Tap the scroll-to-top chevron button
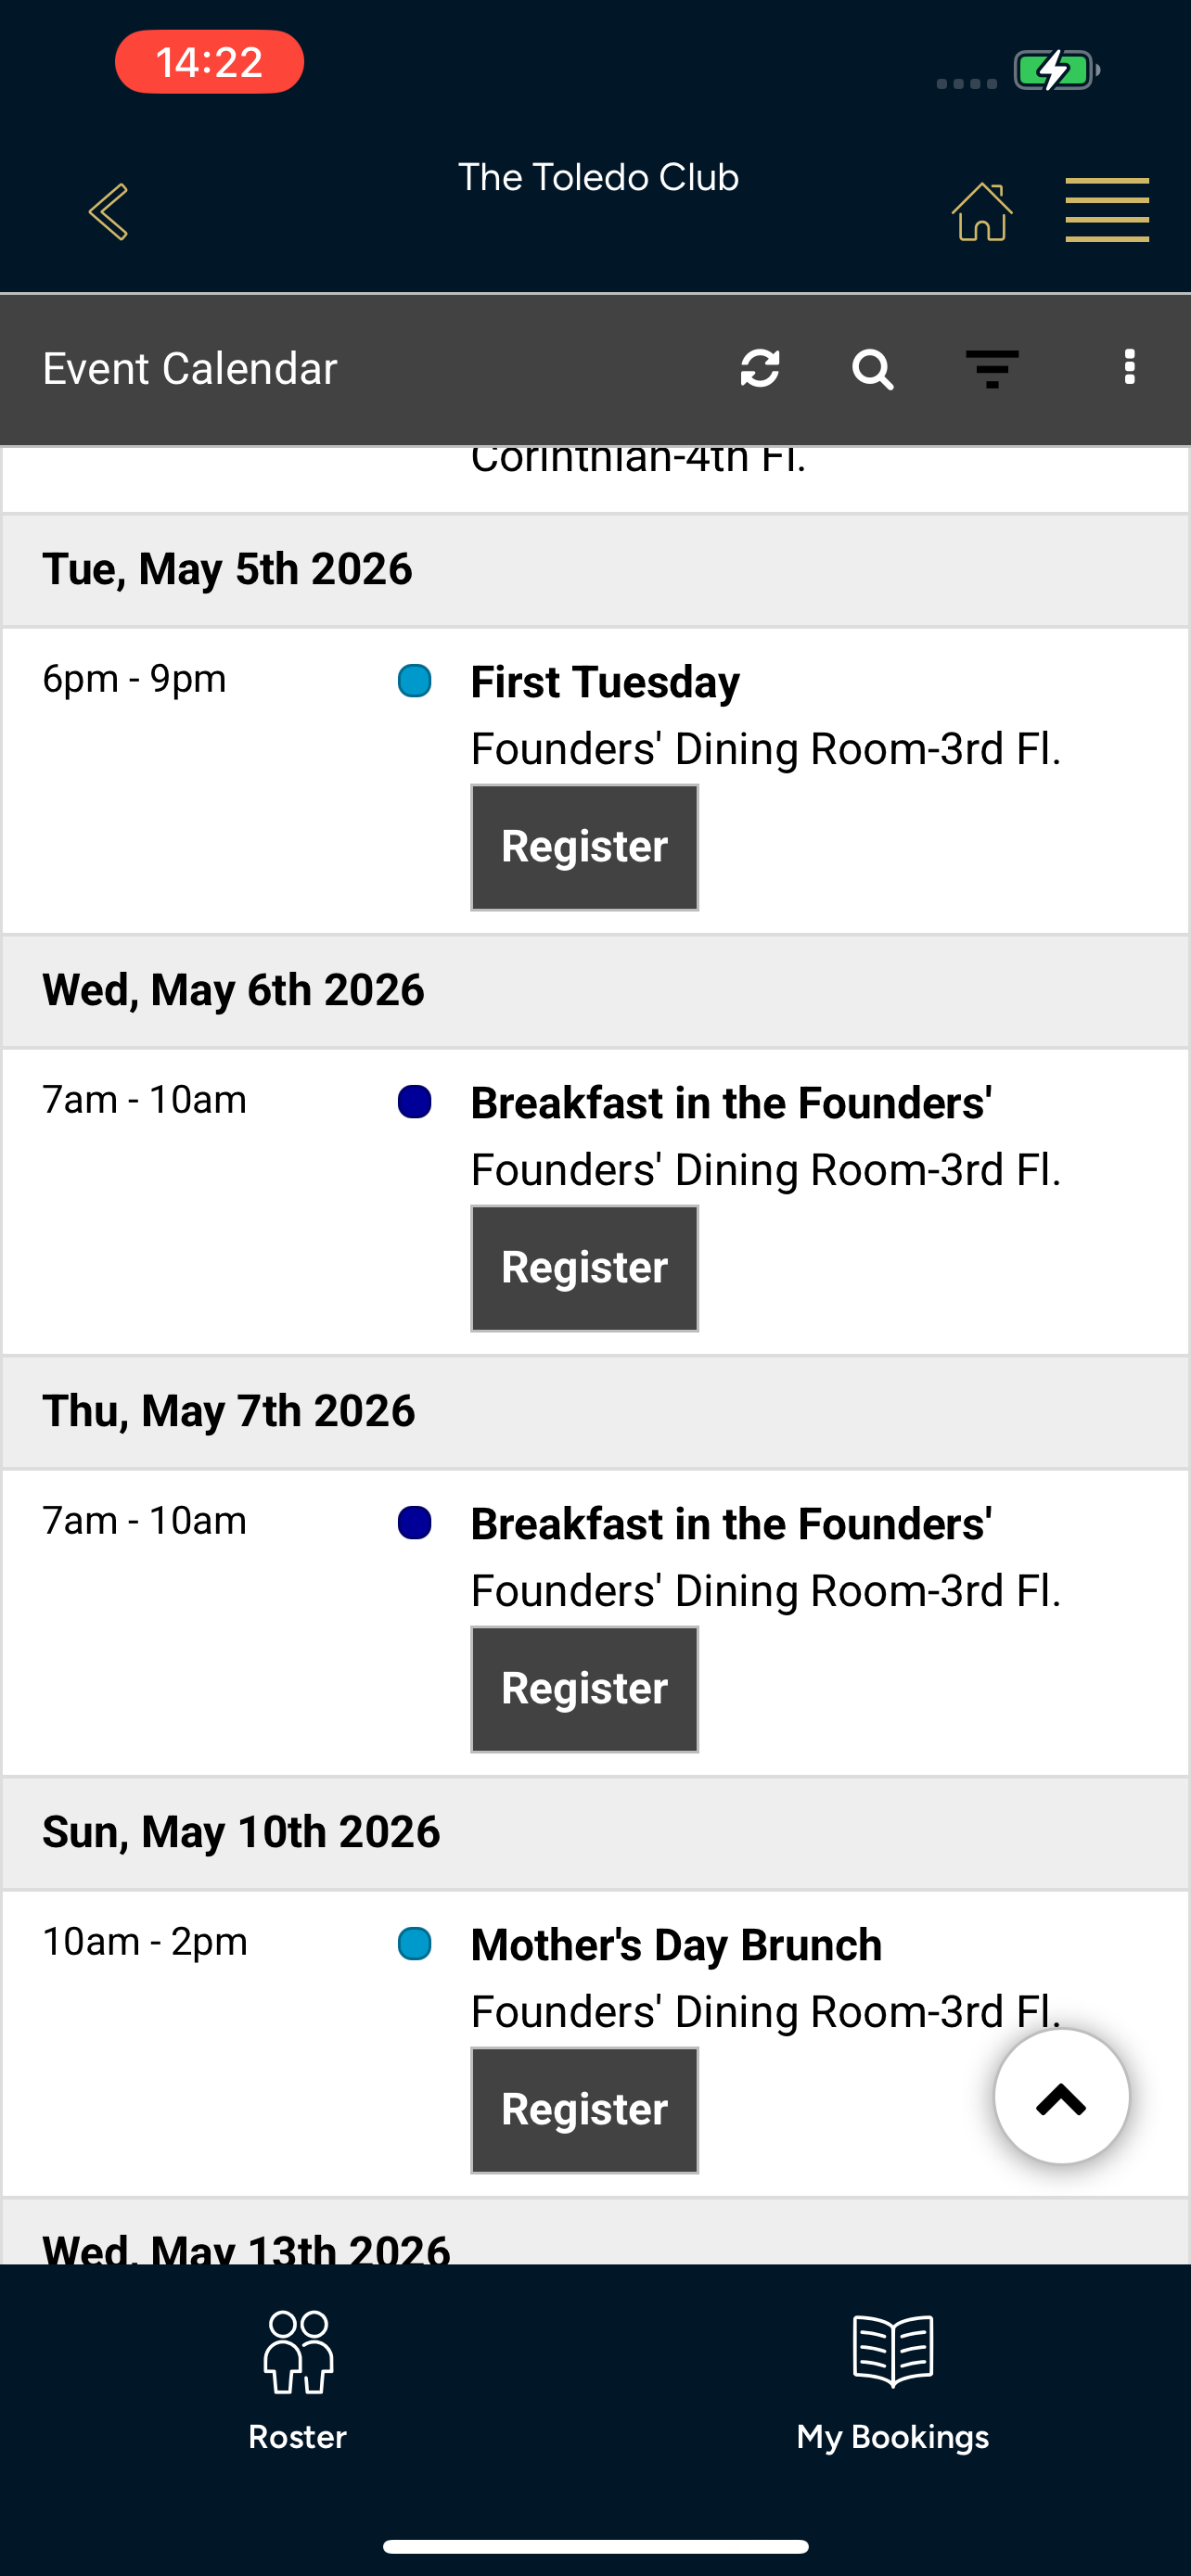The width and height of the screenshot is (1191, 2576). (x=1062, y=2096)
